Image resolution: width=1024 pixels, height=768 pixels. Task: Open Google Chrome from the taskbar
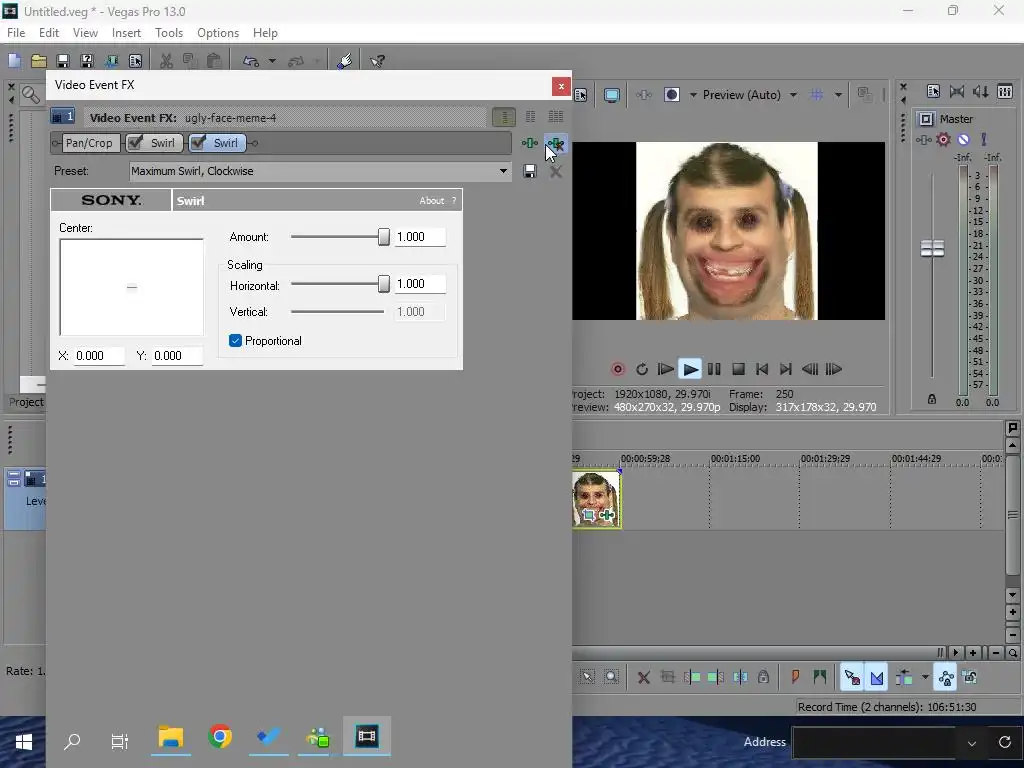pyautogui.click(x=220, y=737)
